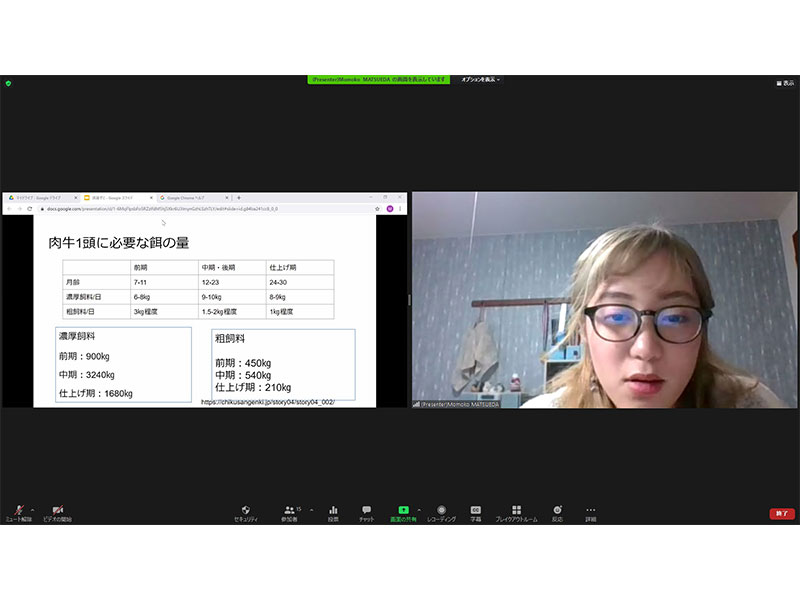The image size is (800, 600).
Task: Open the Security shield menu
Action: coord(246,511)
